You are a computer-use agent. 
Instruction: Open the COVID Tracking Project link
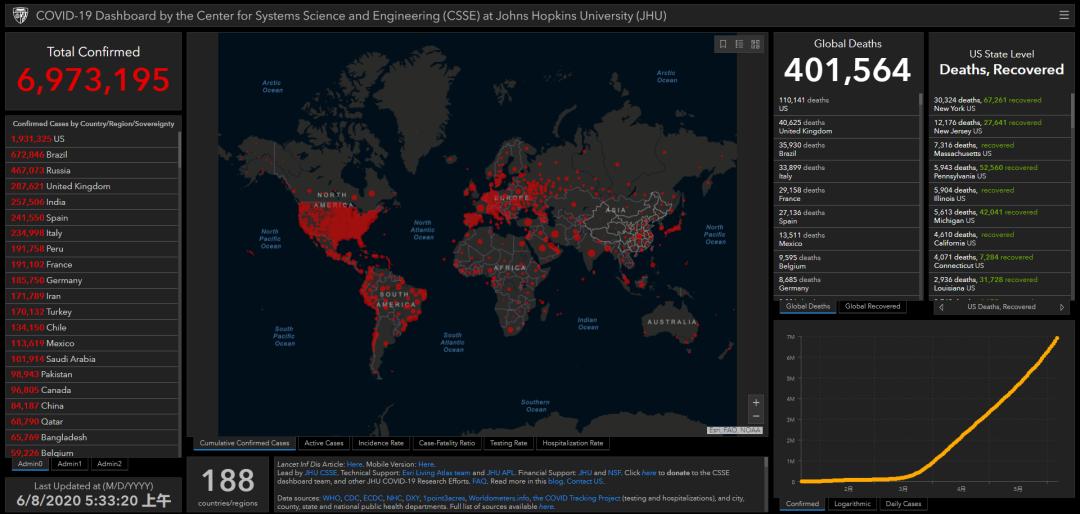tap(576, 497)
